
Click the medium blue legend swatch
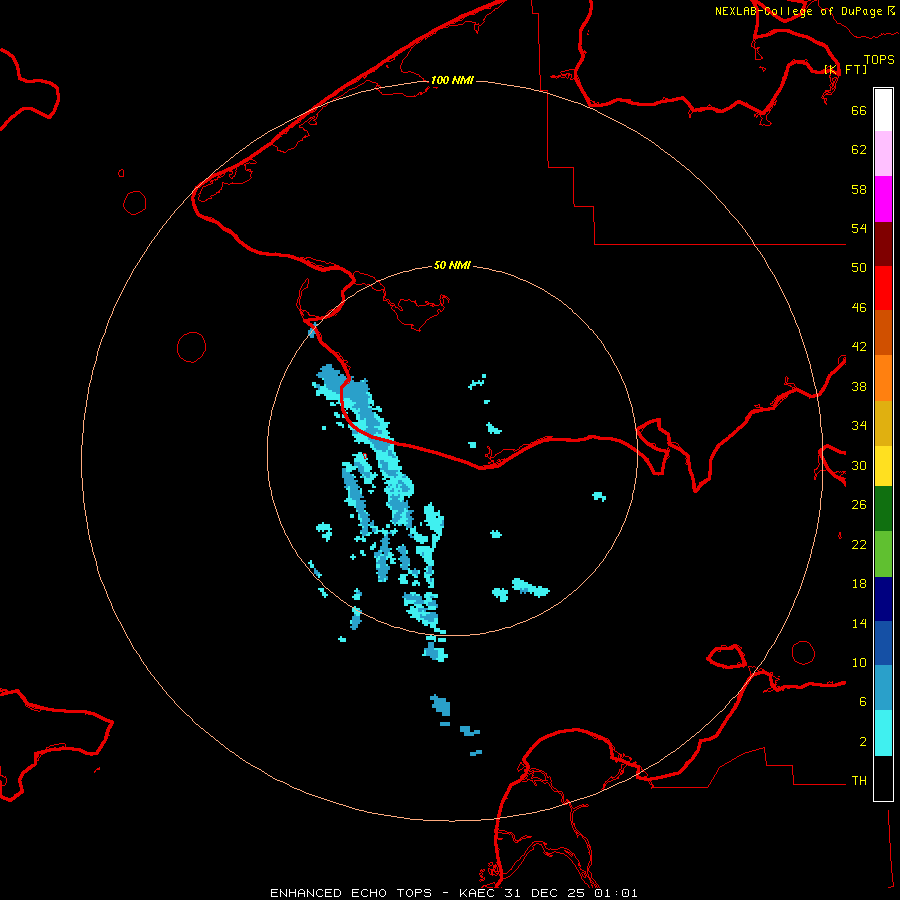coord(883,643)
